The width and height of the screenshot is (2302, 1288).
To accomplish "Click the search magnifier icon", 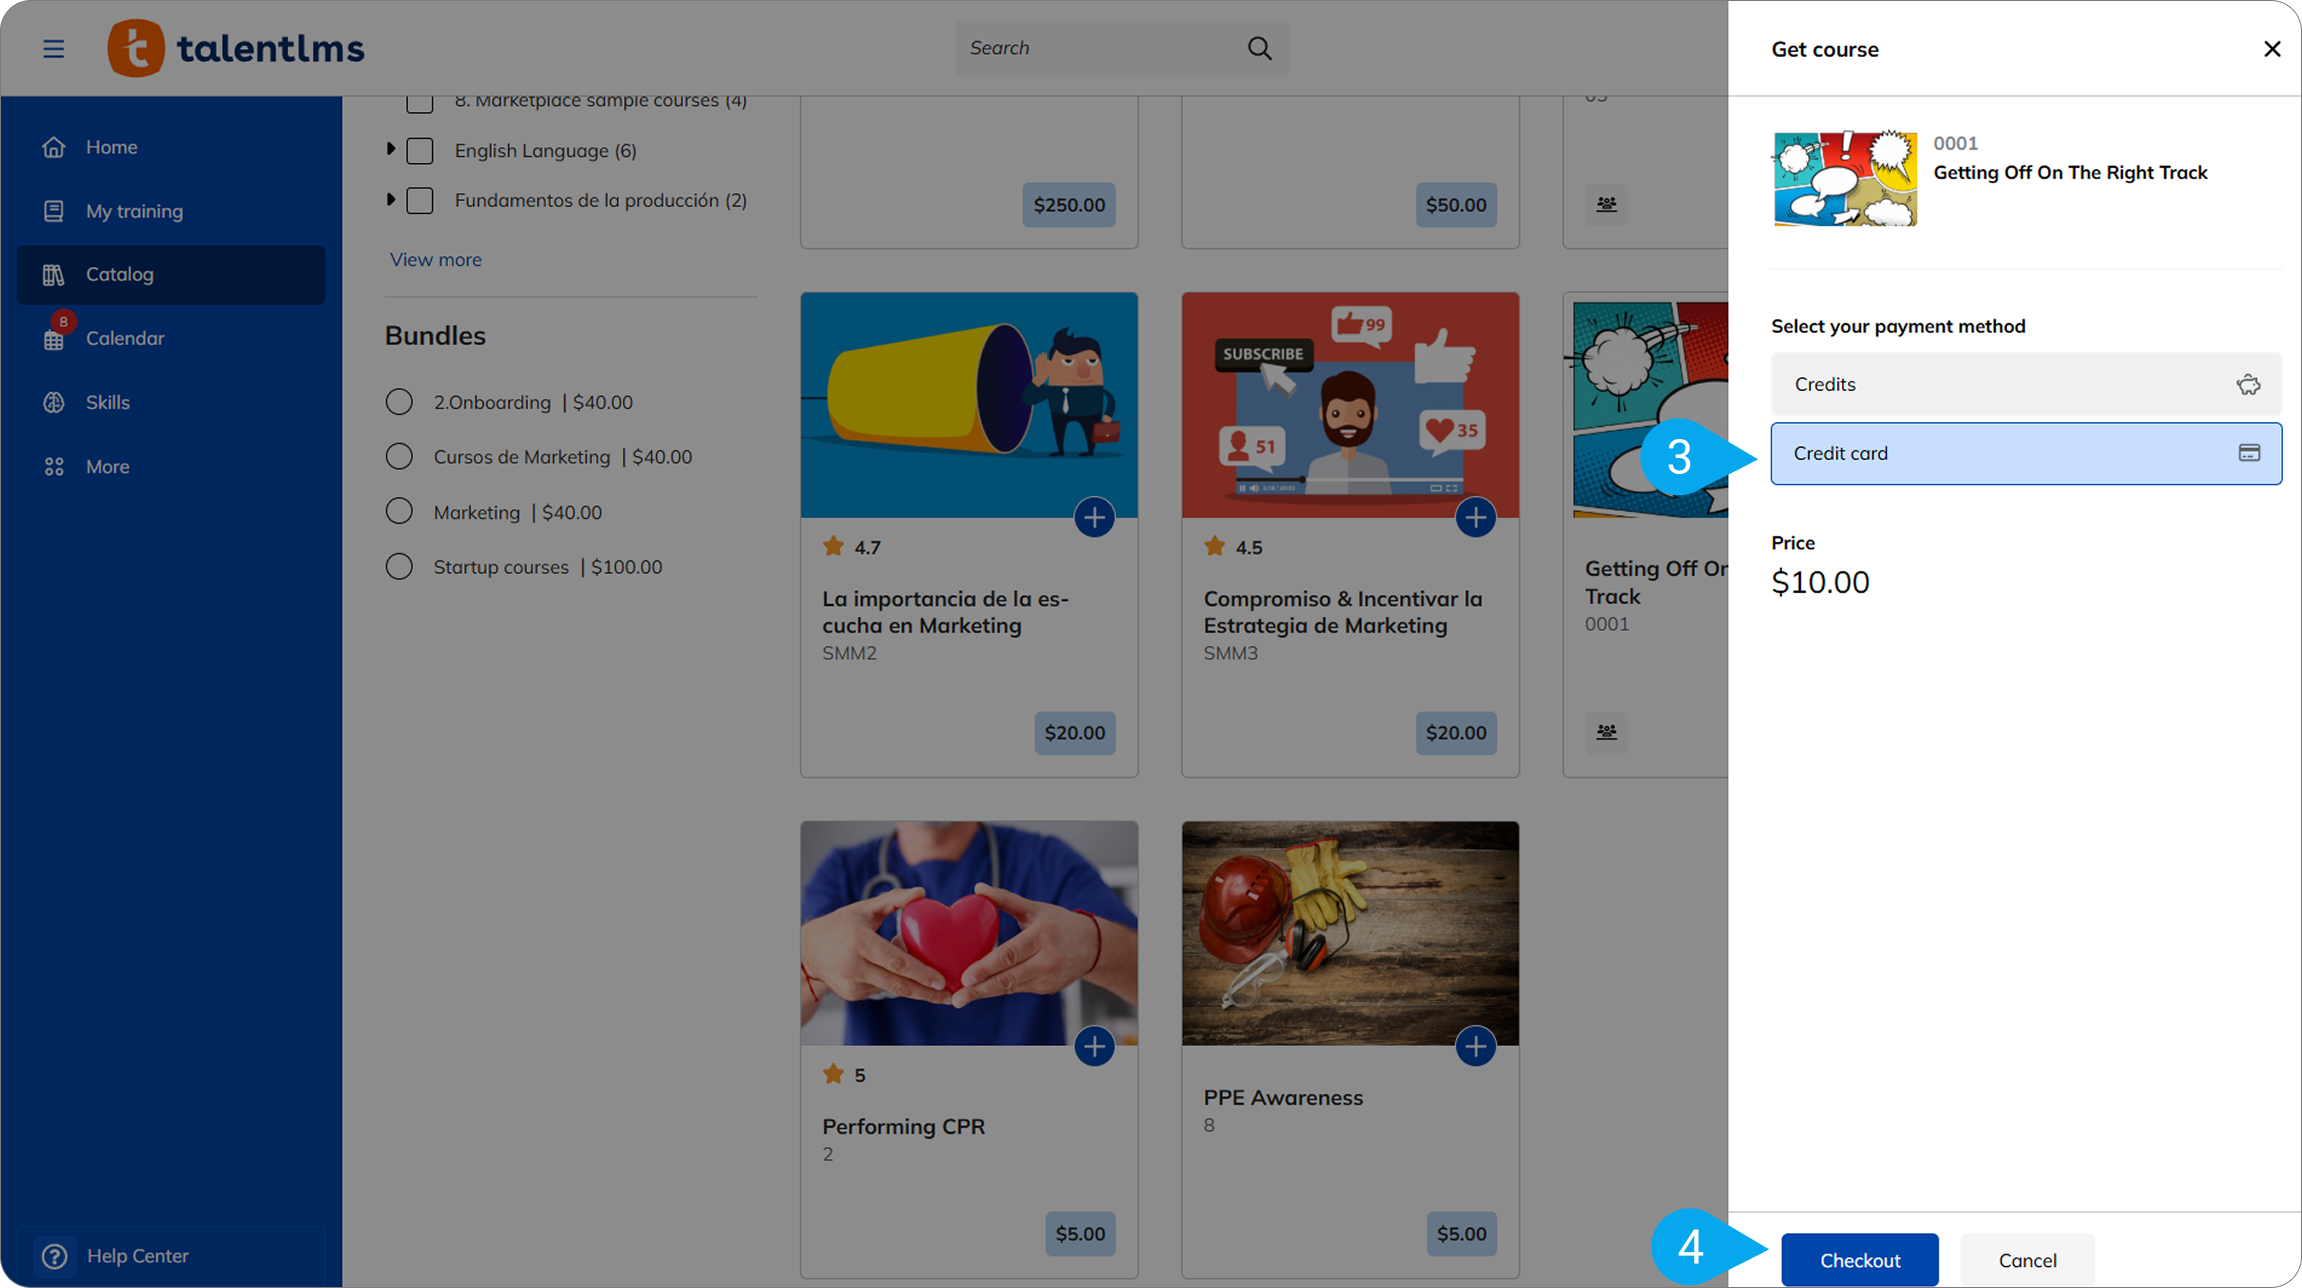I will coord(1259,48).
